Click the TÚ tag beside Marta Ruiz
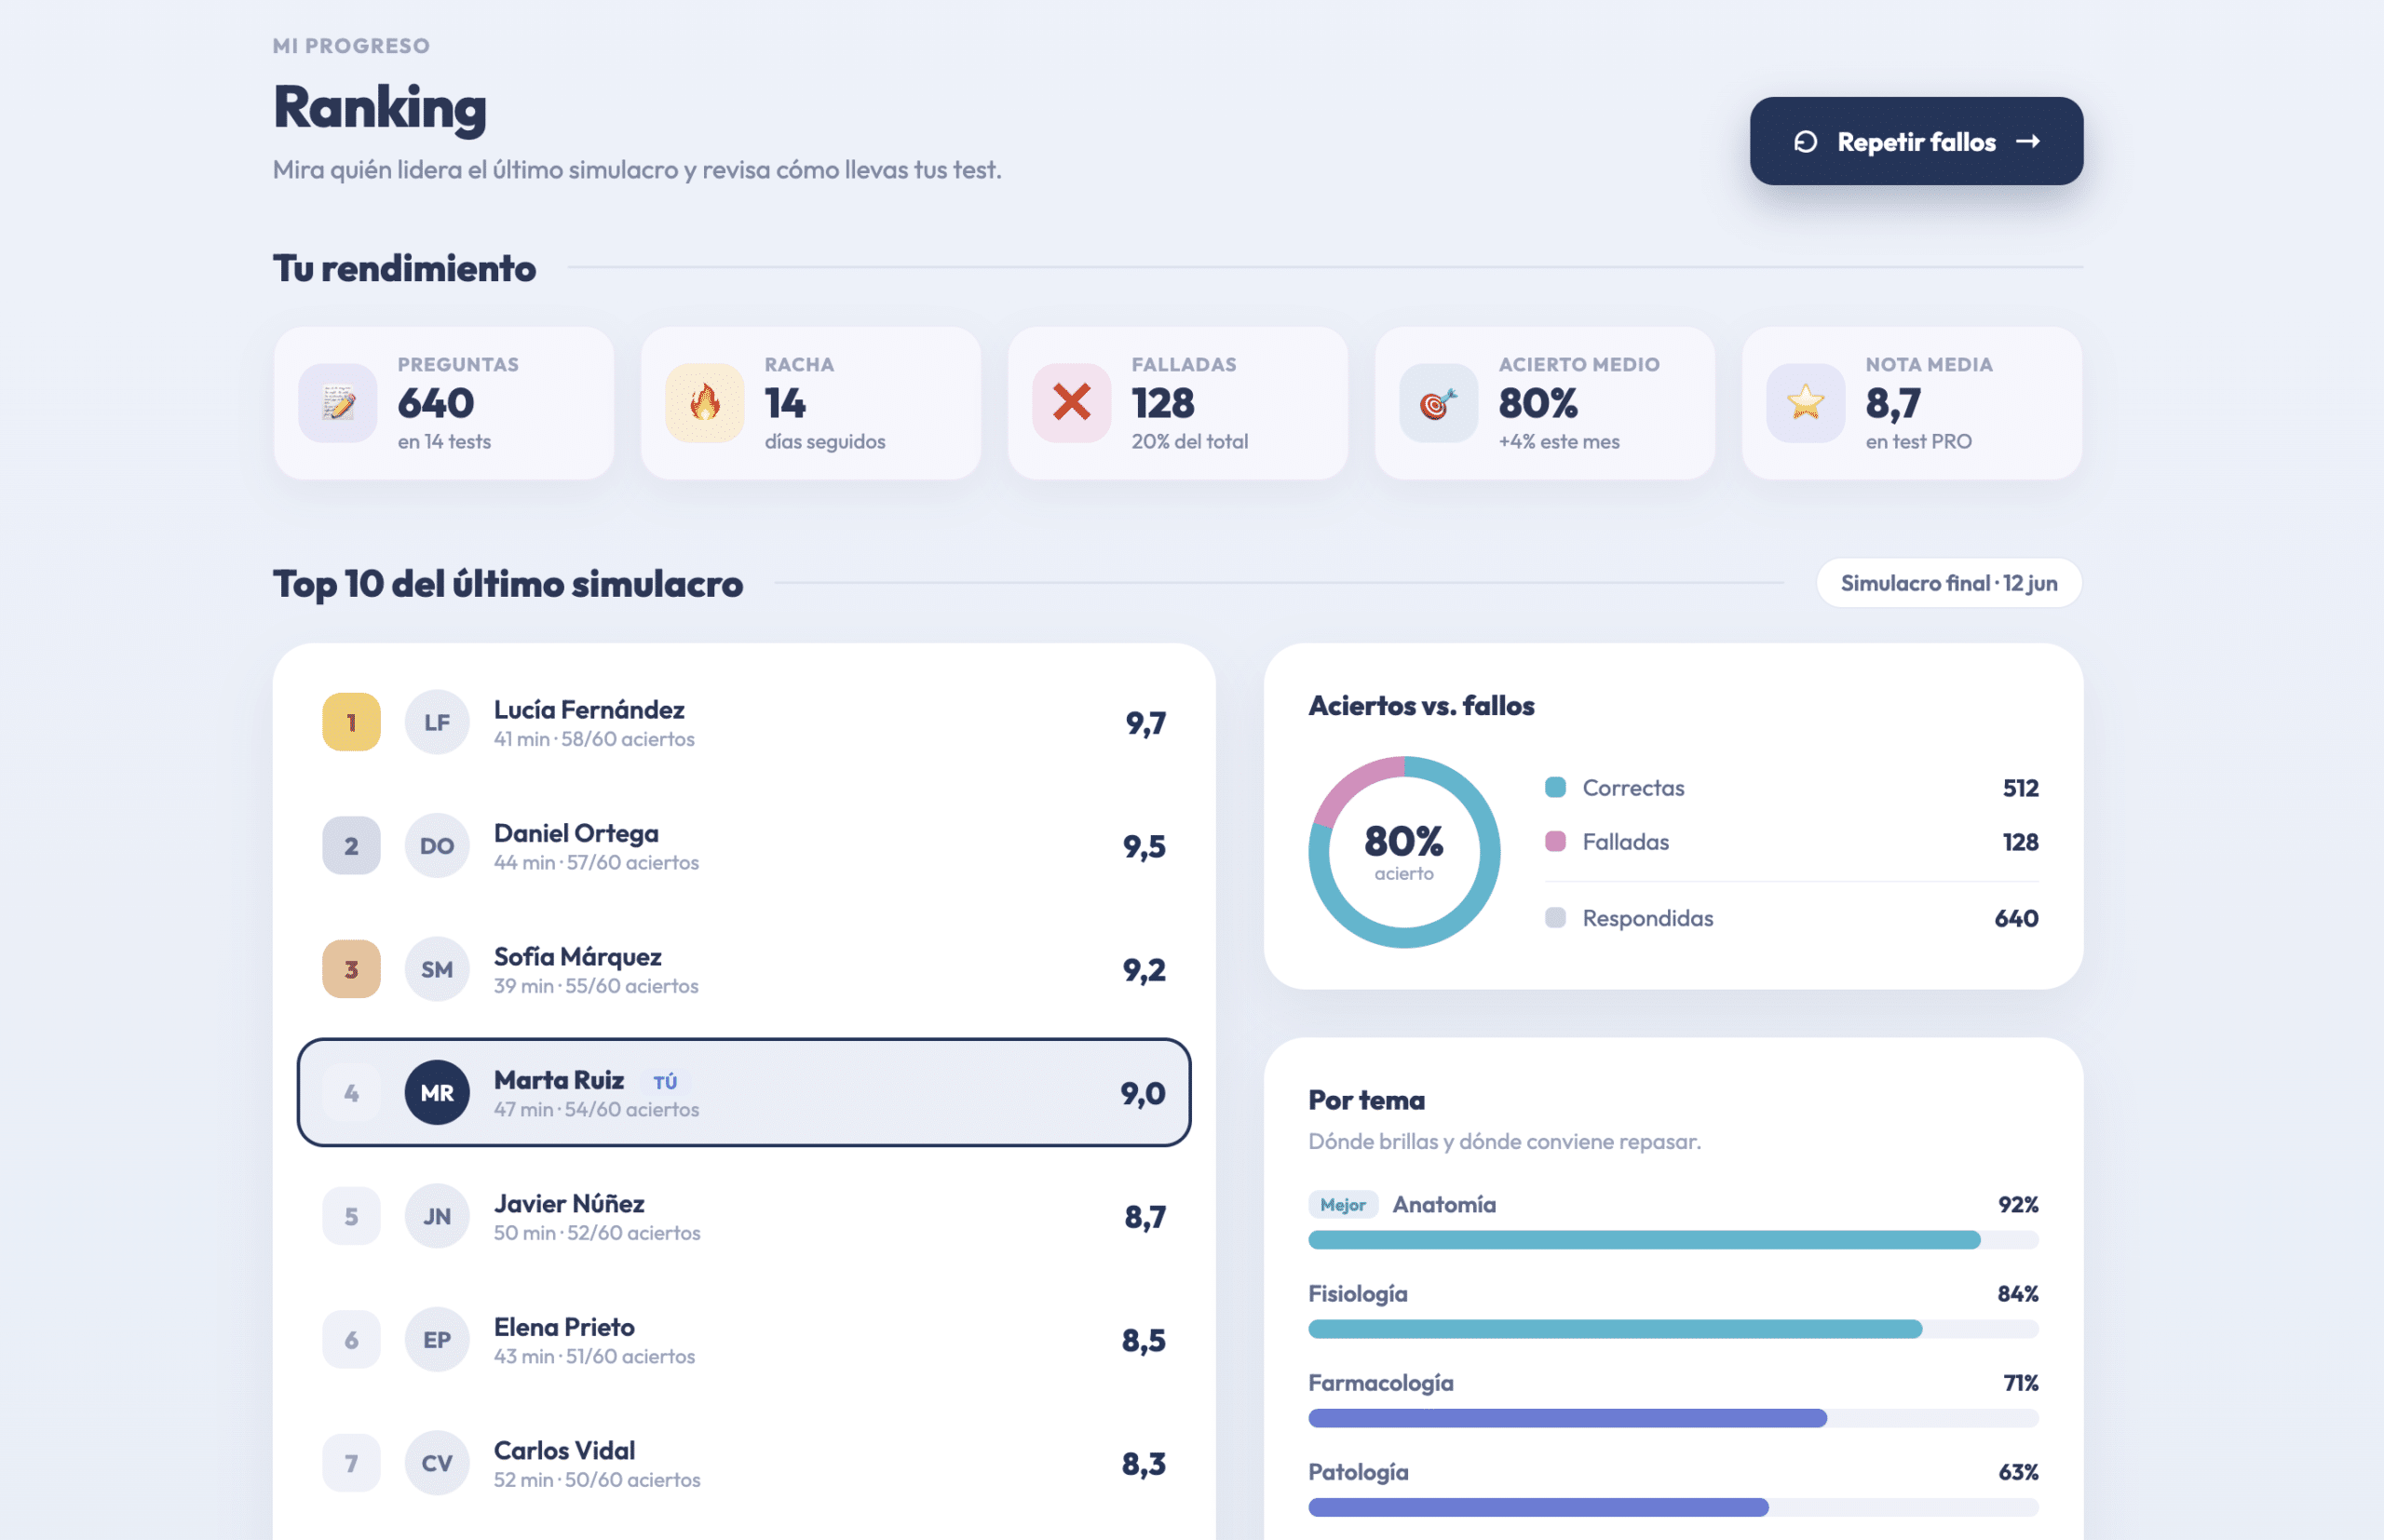This screenshot has height=1540, width=2384. point(665,1082)
